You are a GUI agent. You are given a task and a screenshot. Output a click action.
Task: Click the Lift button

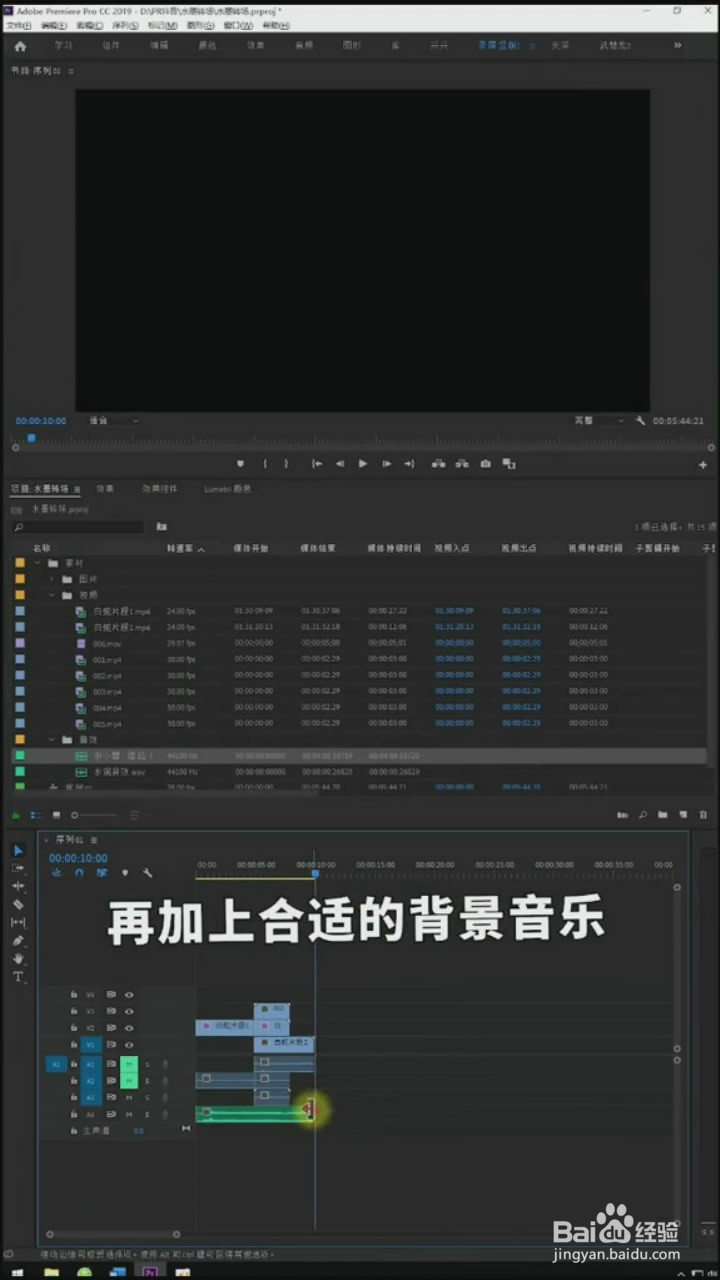click(x=438, y=464)
